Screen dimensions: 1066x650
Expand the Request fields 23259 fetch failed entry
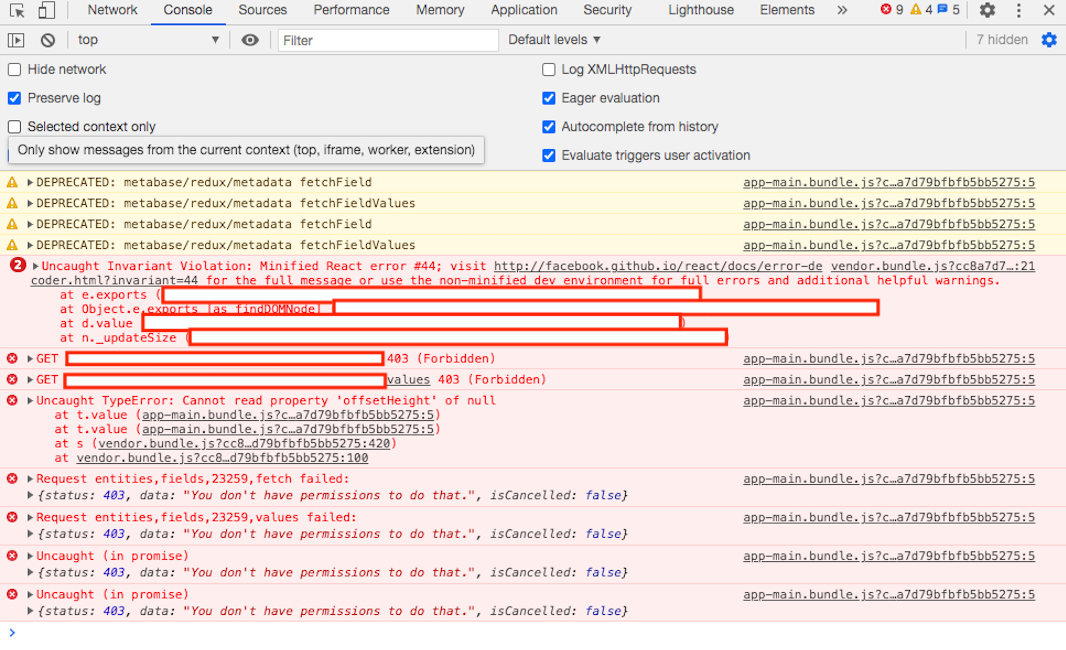point(31,479)
